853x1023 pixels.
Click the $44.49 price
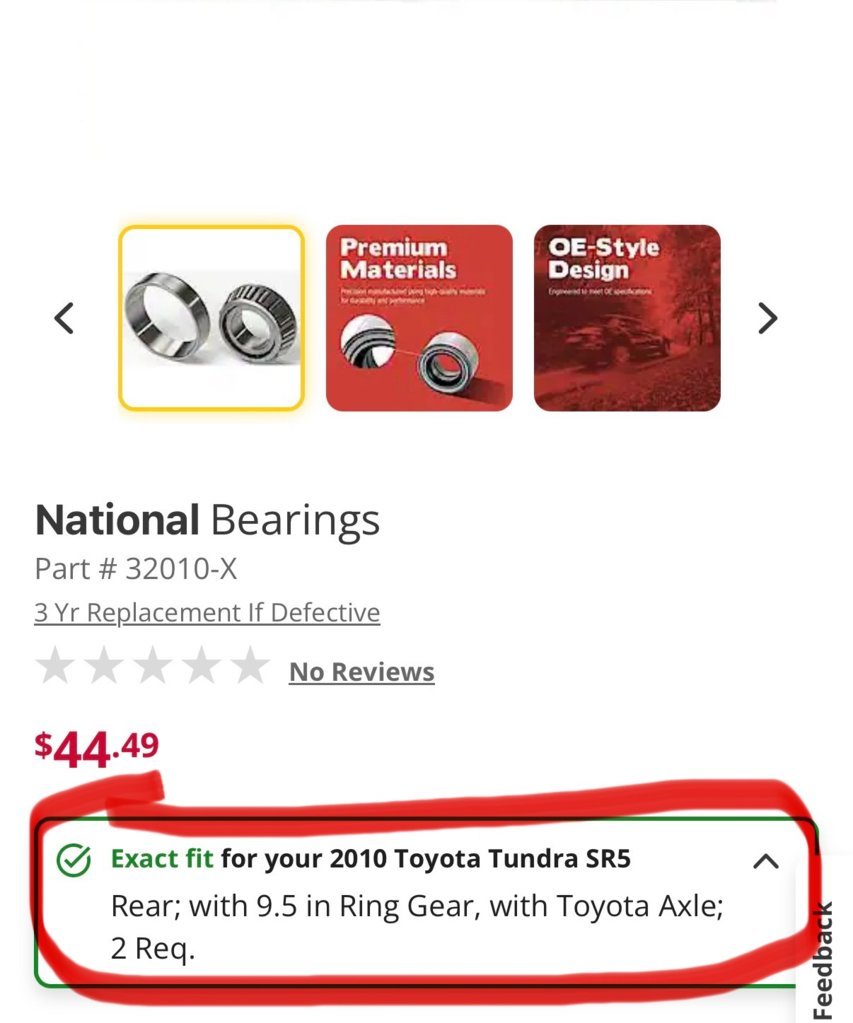click(97, 748)
